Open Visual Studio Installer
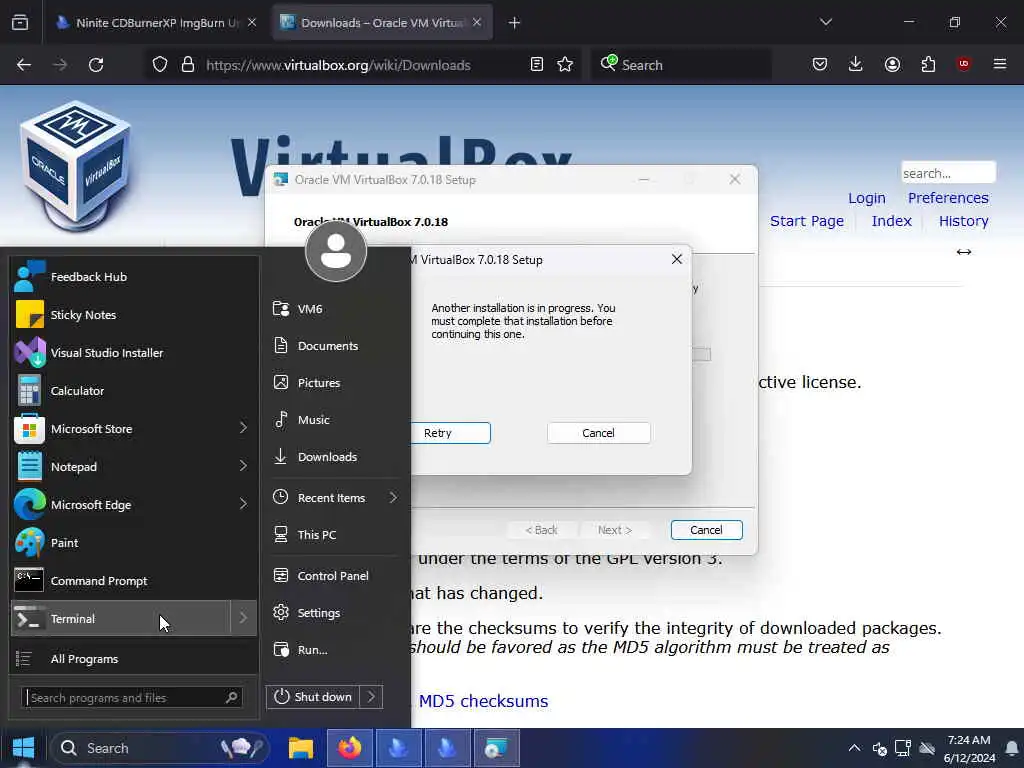1024x768 pixels. pyautogui.click(x=134, y=353)
